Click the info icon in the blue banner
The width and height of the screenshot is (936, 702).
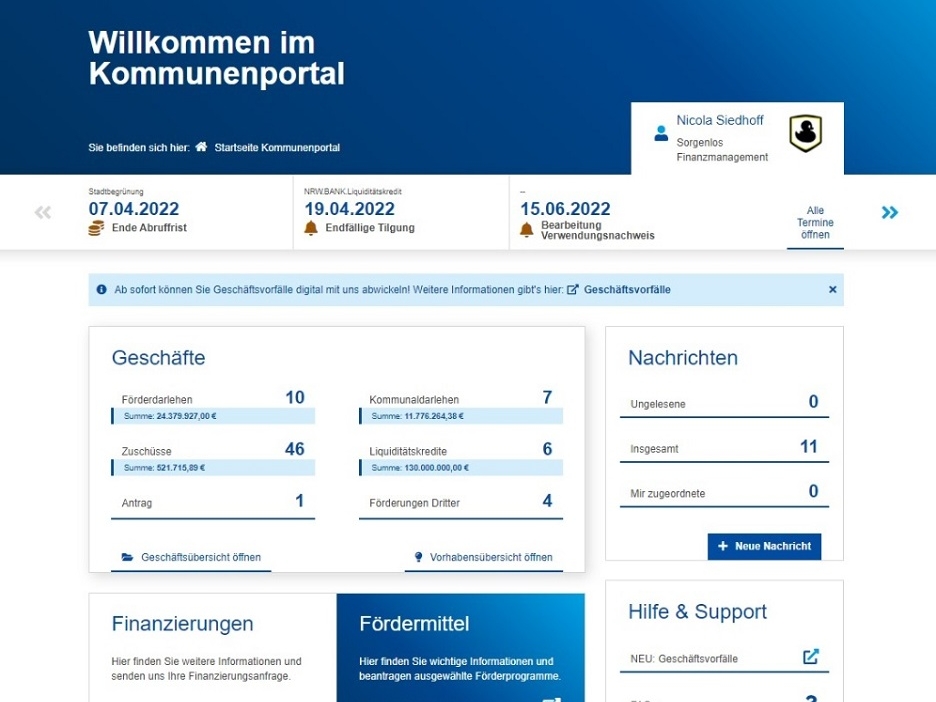point(101,289)
